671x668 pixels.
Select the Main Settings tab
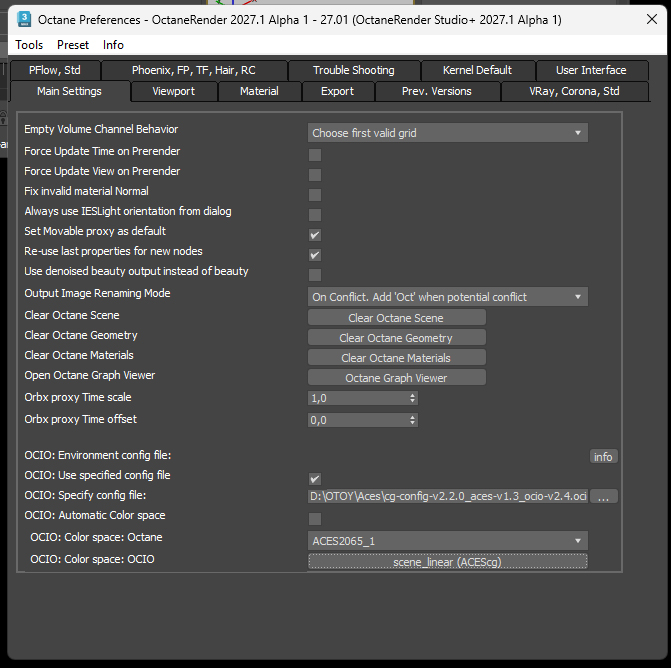coord(69,91)
